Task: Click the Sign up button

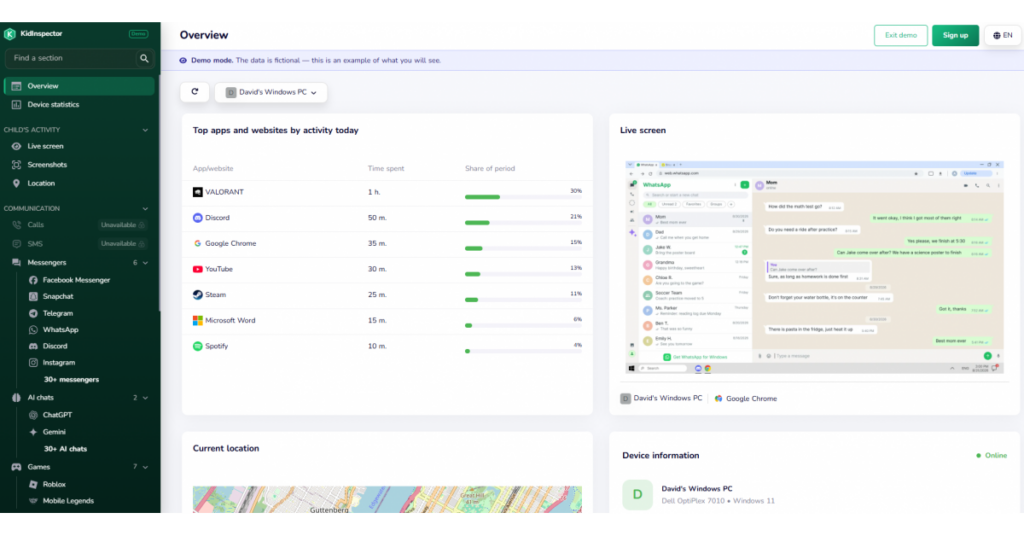Action: pyautogui.click(x=955, y=35)
